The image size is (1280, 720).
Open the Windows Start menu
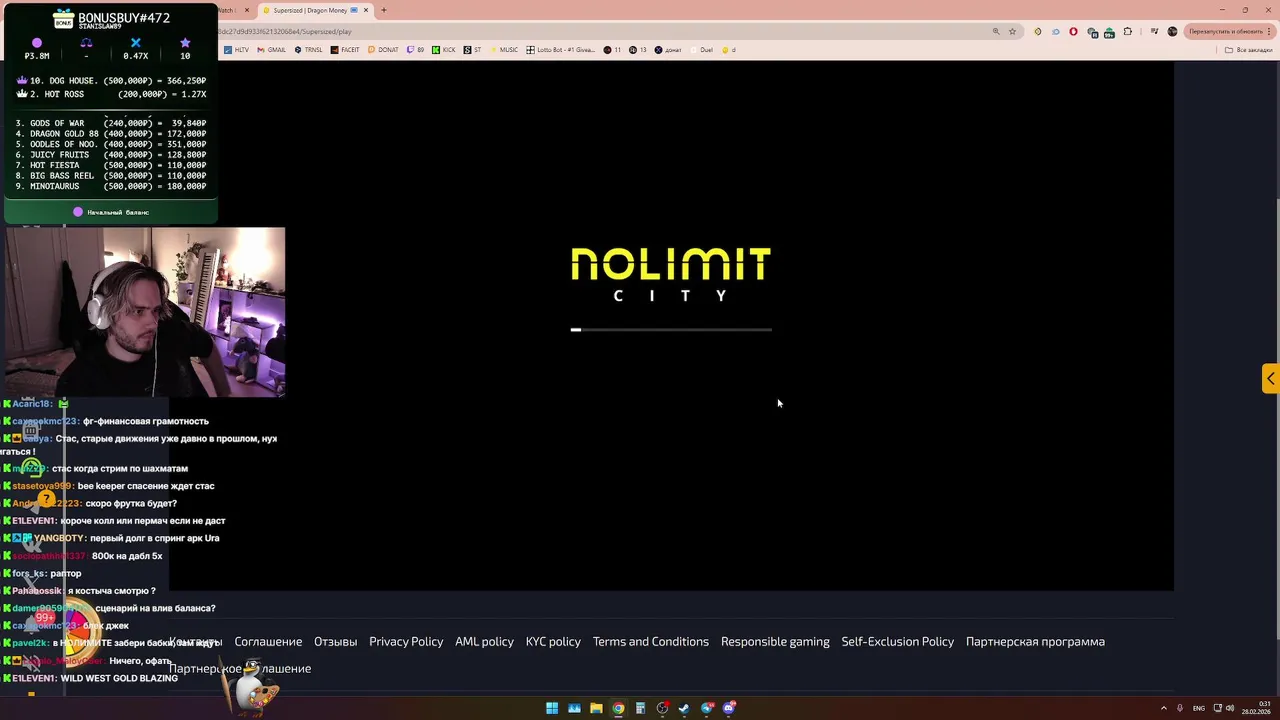coord(552,708)
